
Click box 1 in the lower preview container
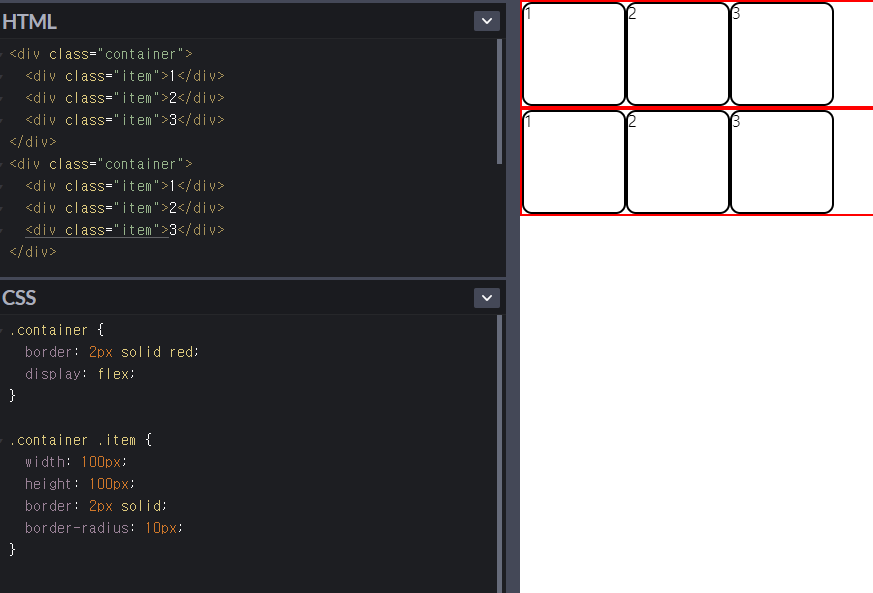pos(573,162)
